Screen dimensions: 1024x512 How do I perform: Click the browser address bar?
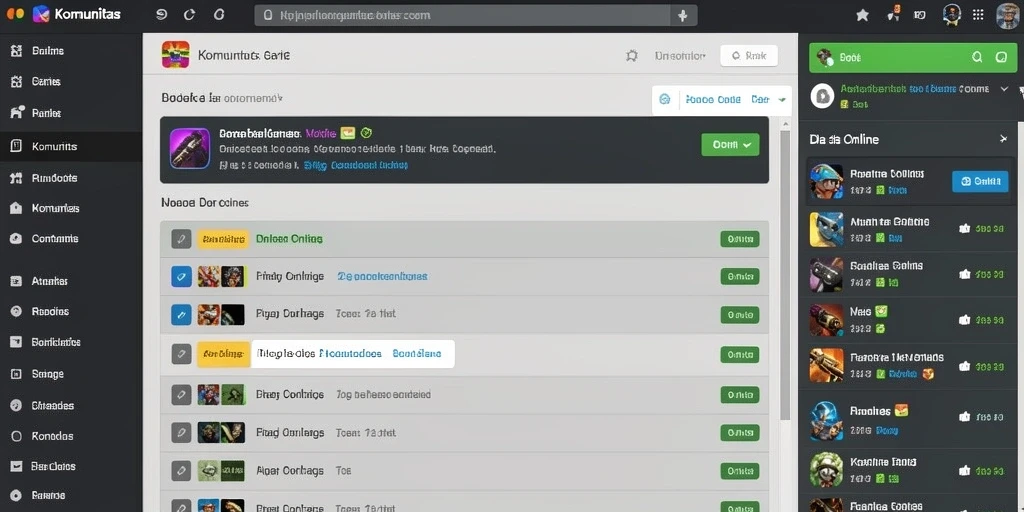point(462,16)
